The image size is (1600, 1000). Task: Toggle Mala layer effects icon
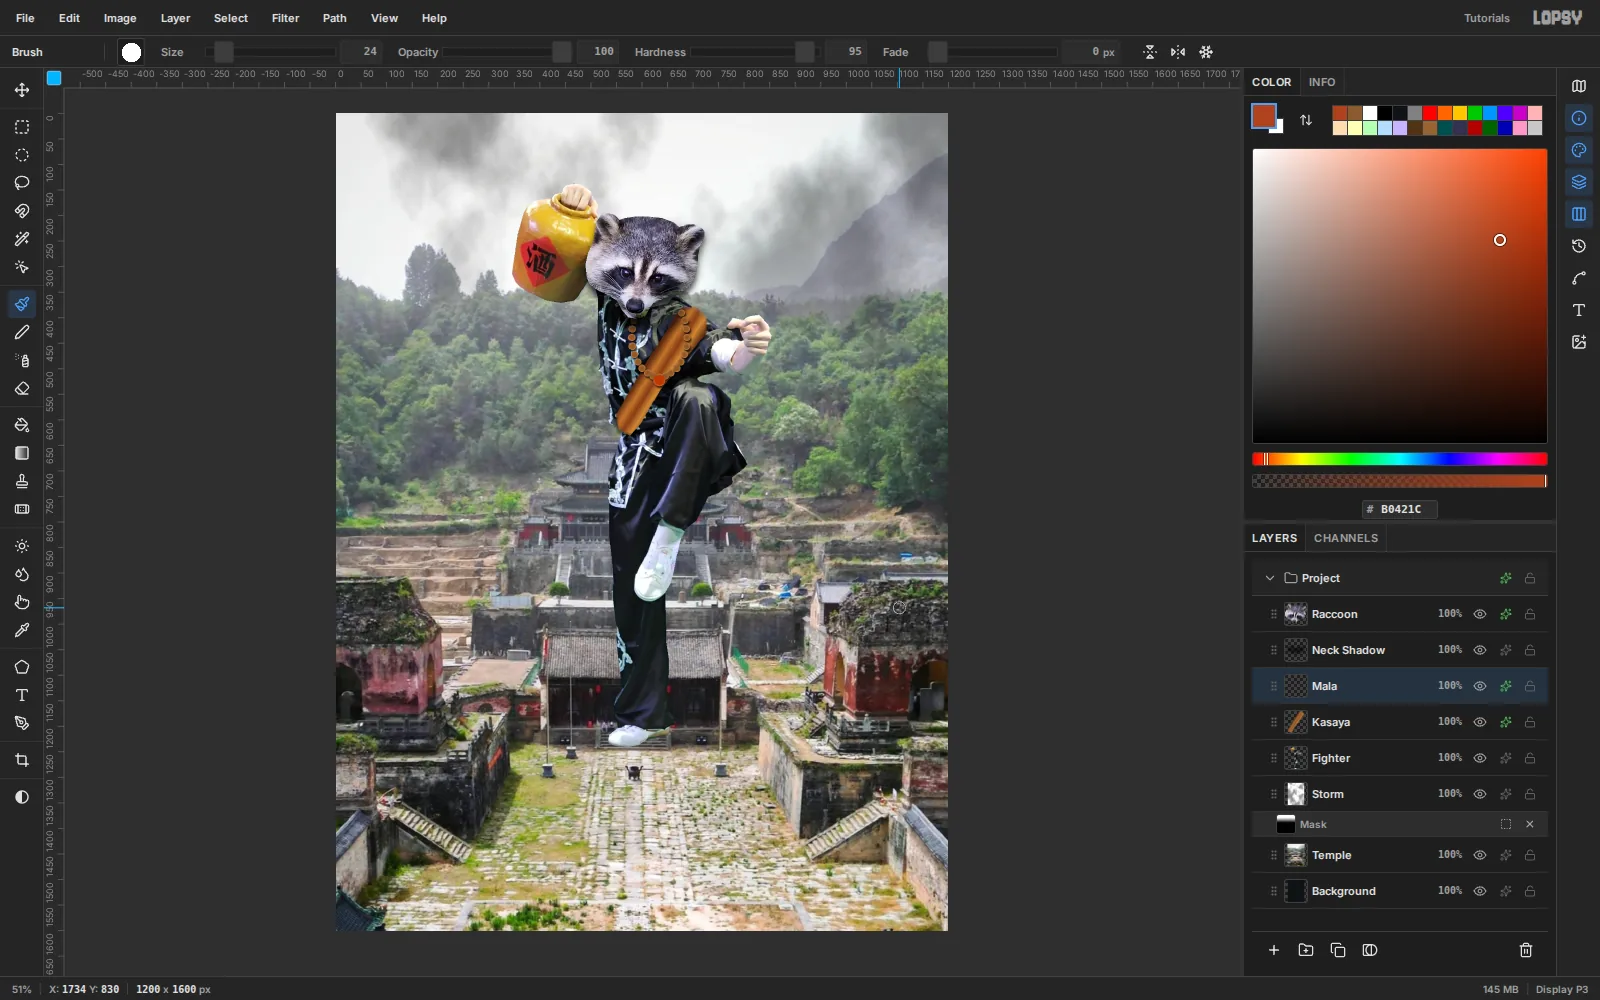pyautogui.click(x=1505, y=686)
